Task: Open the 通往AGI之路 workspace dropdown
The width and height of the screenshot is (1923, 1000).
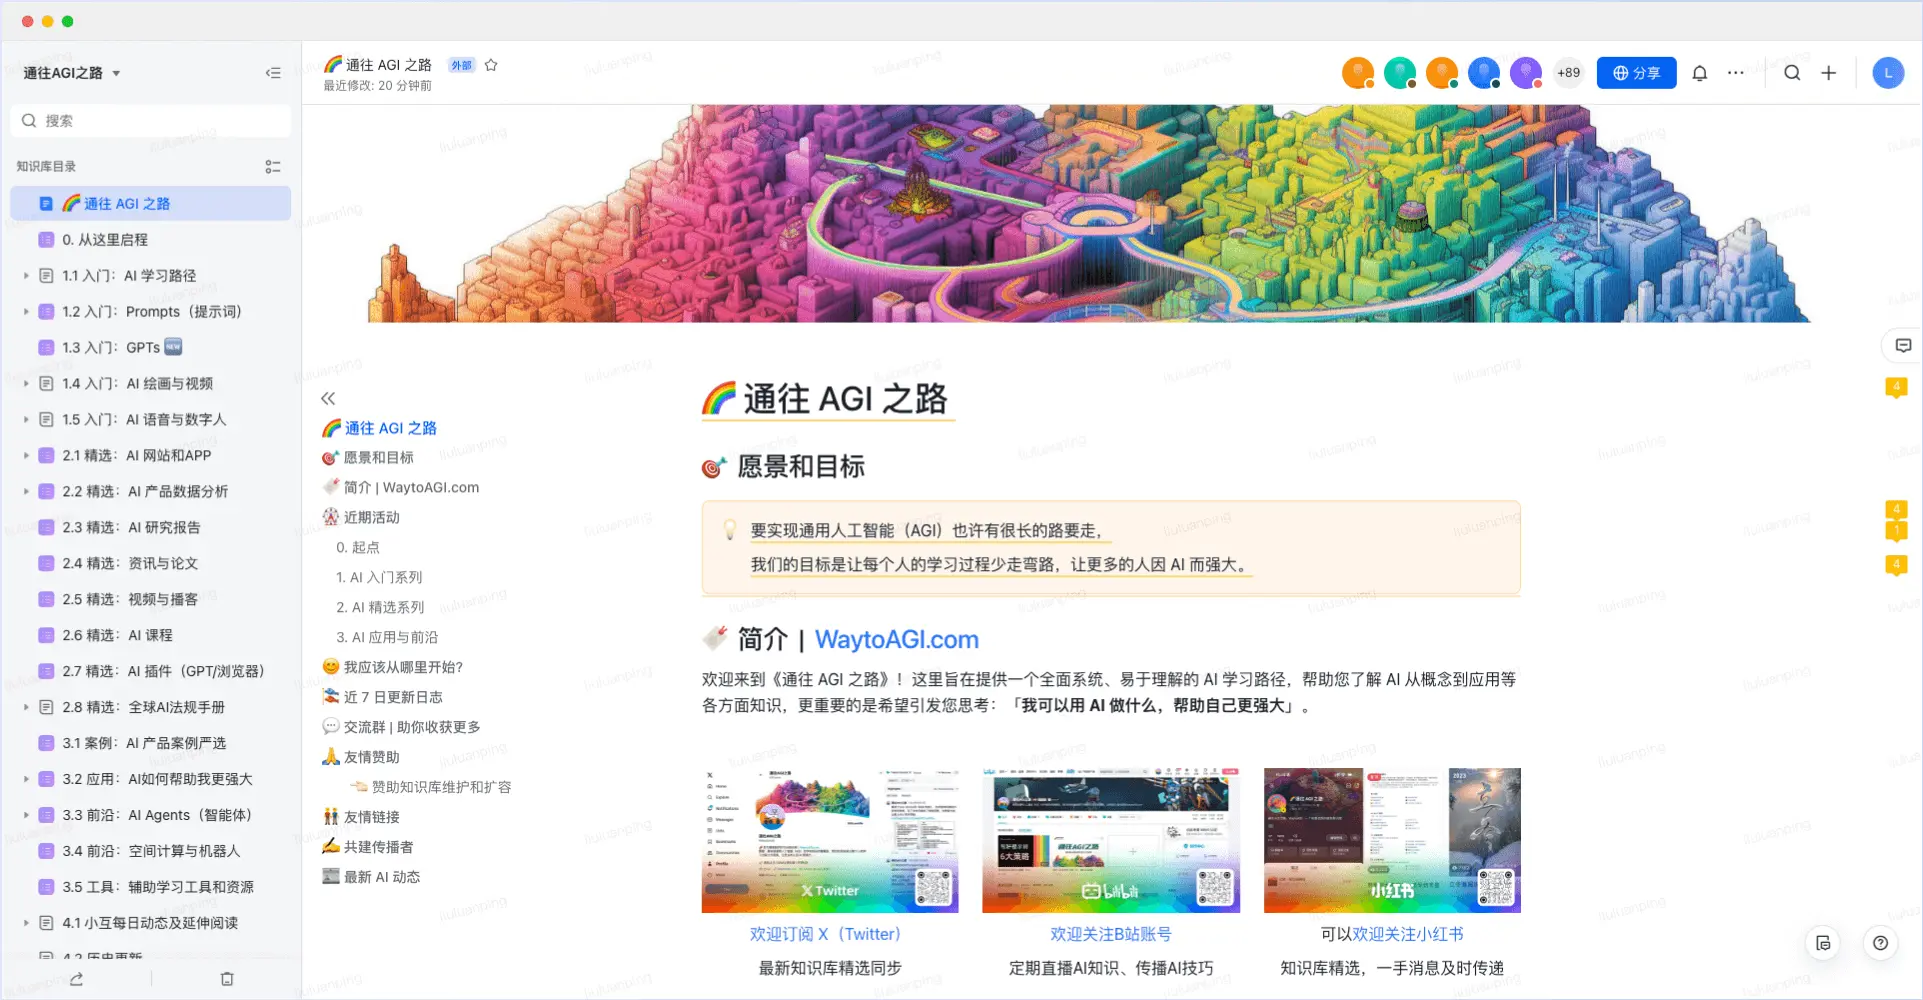Action: pyautogui.click(x=116, y=73)
